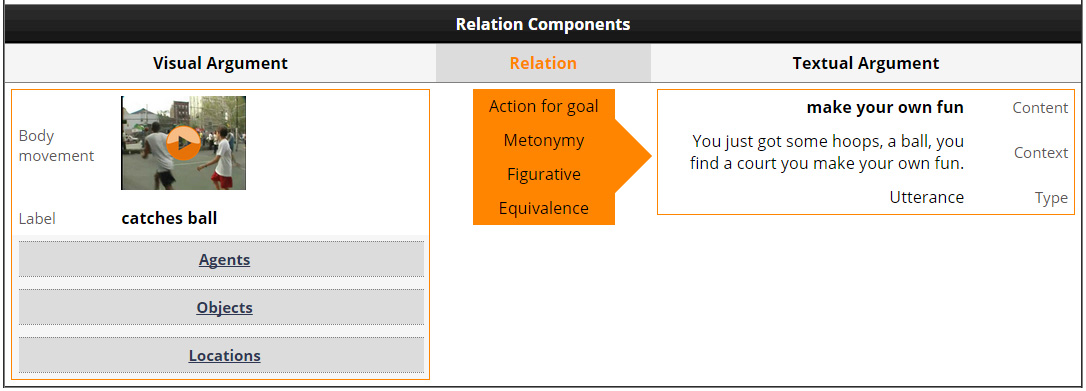Click the Metonymy relation label
This screenshot has height=391, width=1086.
(x=544, y=140)
